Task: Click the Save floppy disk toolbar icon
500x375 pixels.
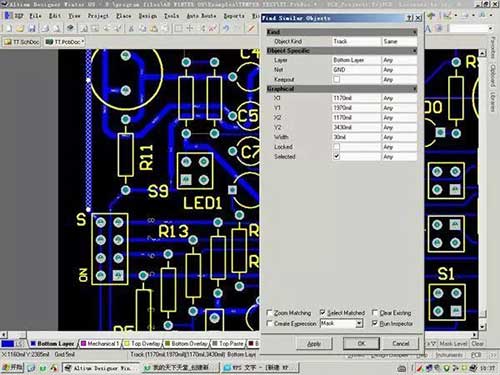Action: [x=32, y=29]
